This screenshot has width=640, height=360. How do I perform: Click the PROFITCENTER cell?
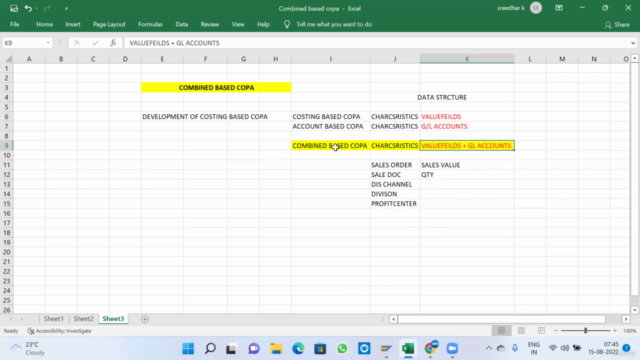pyautogui.click(x=395, y=204)
